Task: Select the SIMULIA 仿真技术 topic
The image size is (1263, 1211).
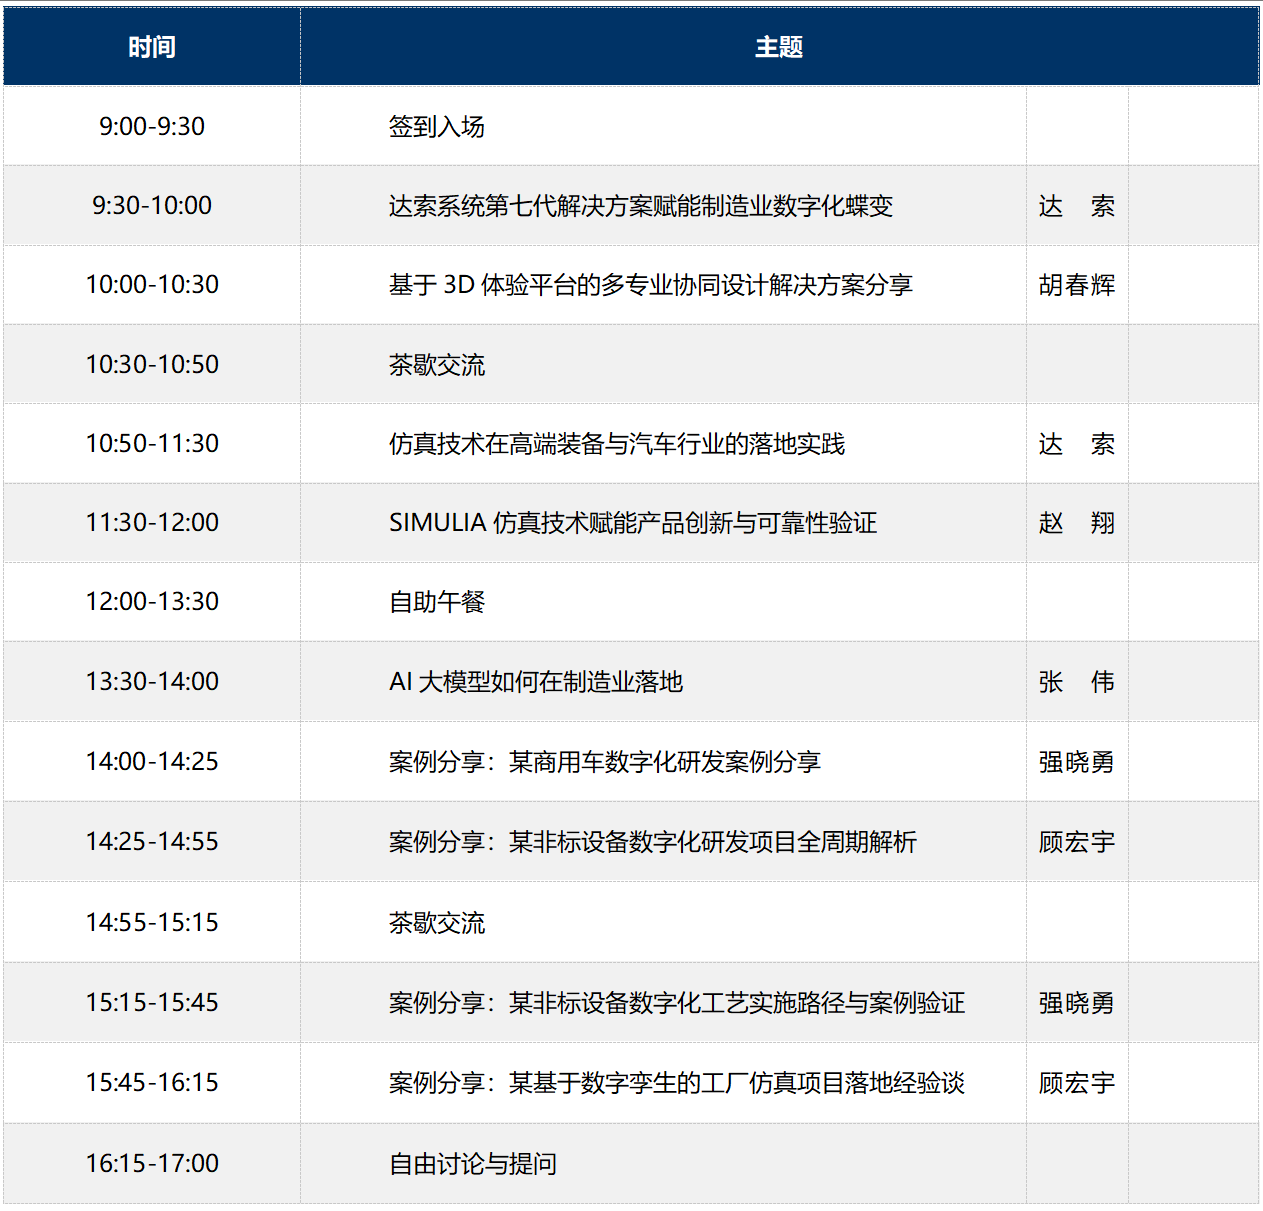Action: click(632, 523)
